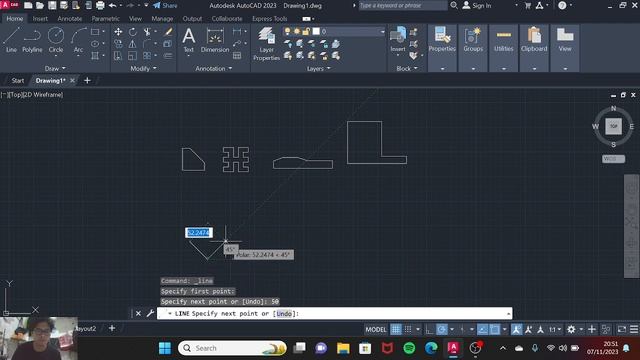Add new drawing tab with plus button

87,80
